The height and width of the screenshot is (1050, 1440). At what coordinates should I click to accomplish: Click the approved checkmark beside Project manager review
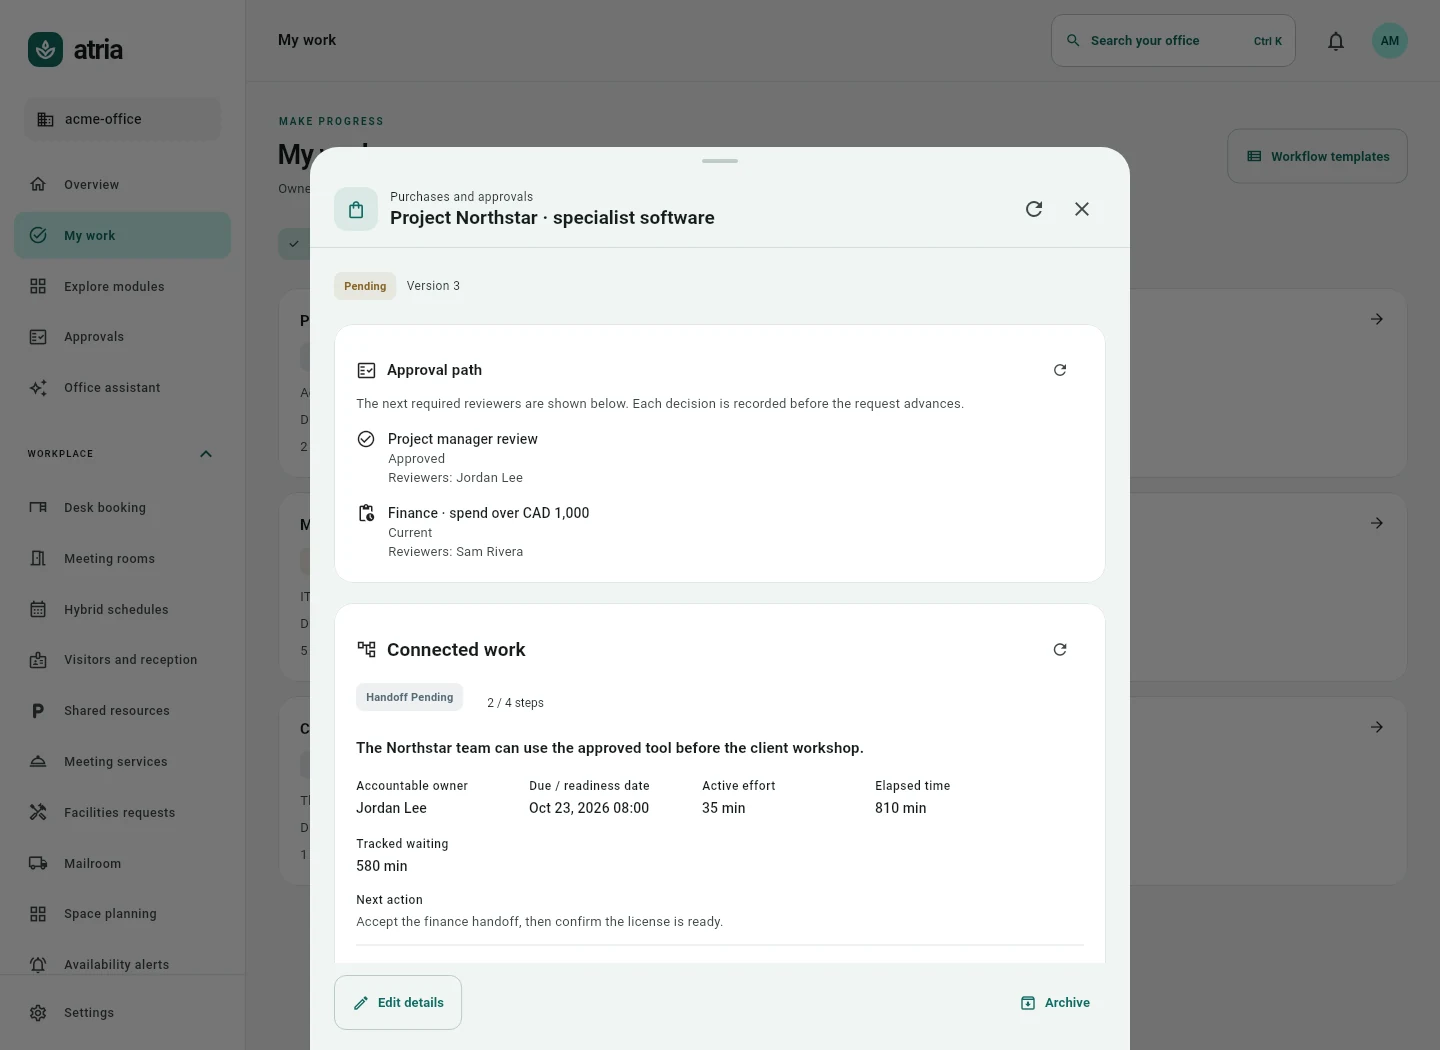(366, 439)
